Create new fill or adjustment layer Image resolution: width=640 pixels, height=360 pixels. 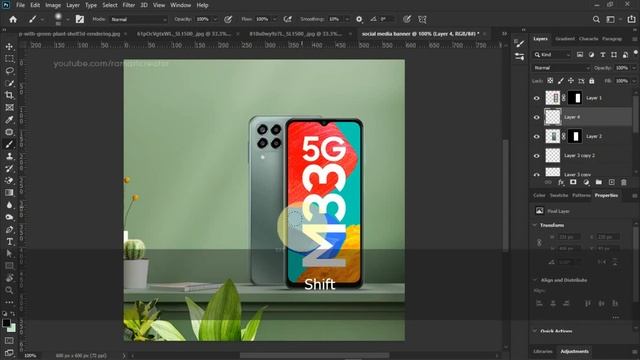click(x=586, y=182)
